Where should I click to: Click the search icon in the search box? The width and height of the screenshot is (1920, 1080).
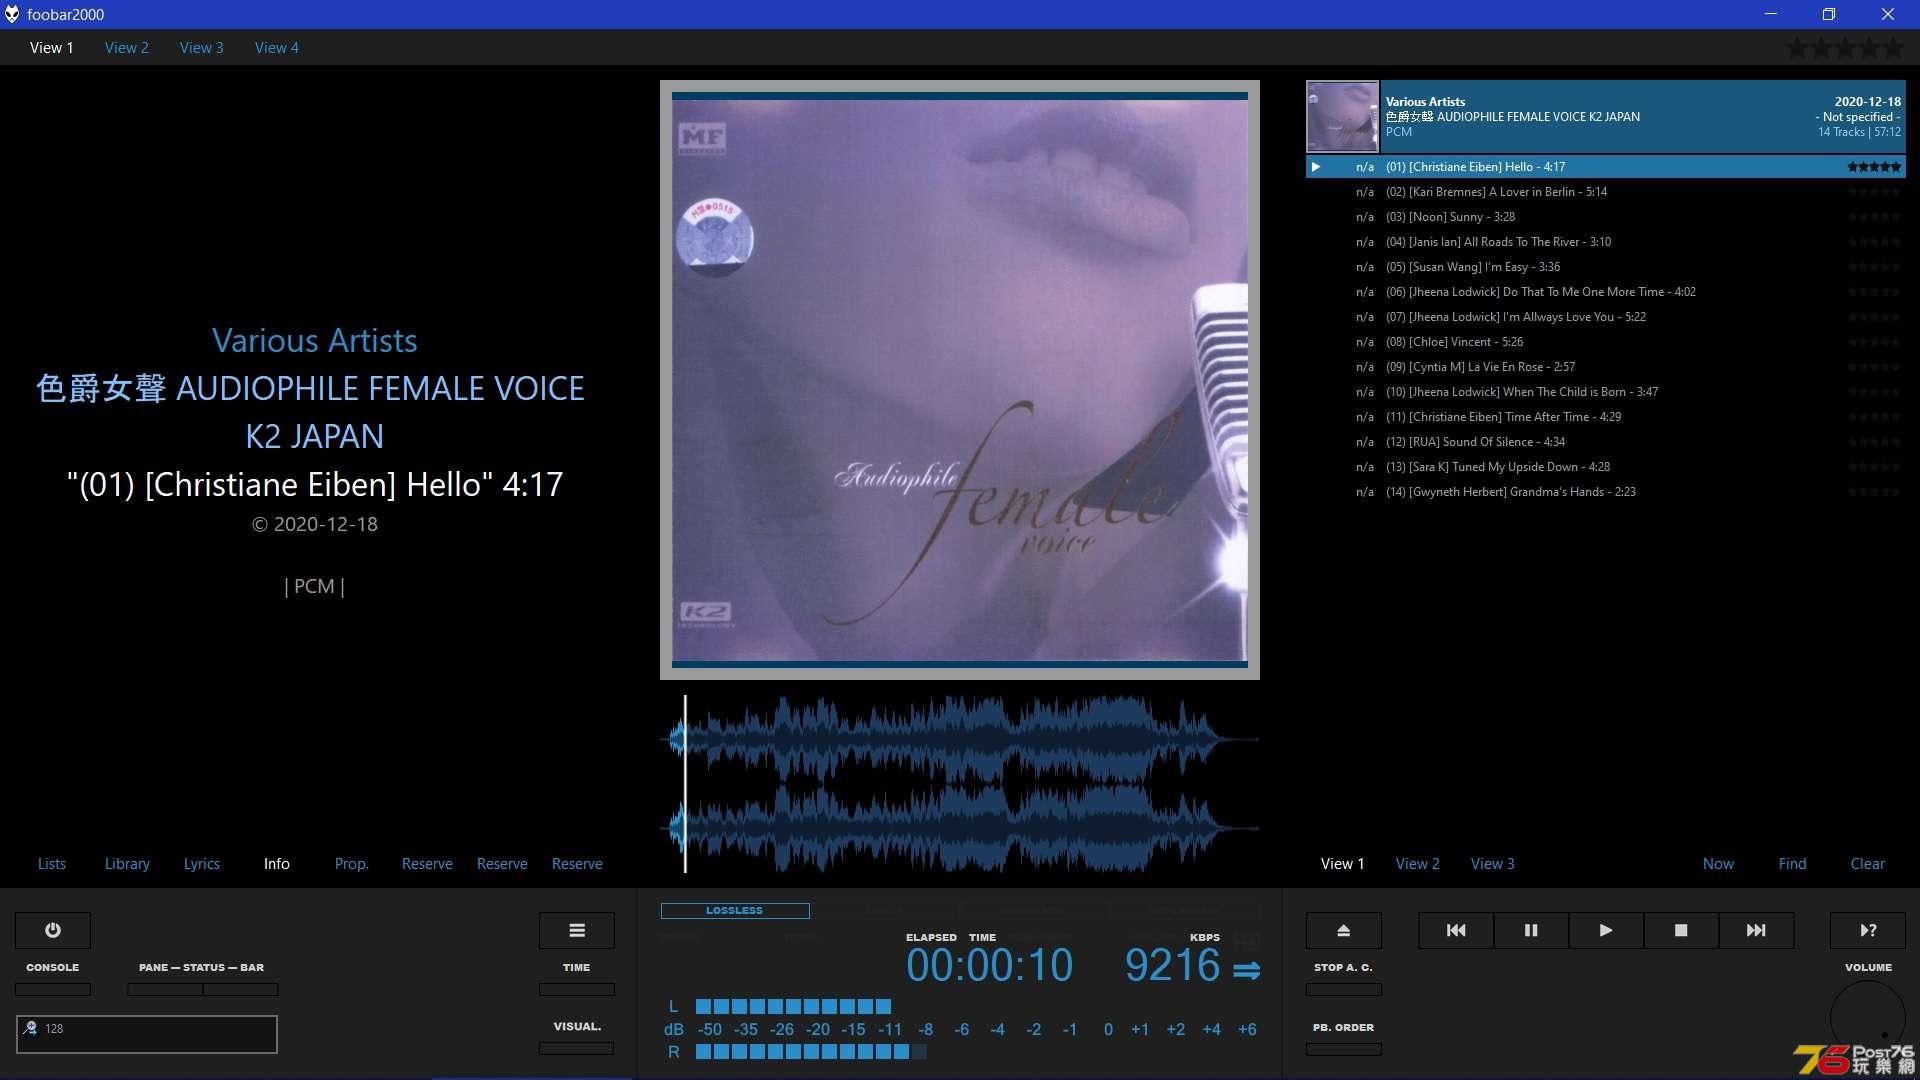point(30,1028)
